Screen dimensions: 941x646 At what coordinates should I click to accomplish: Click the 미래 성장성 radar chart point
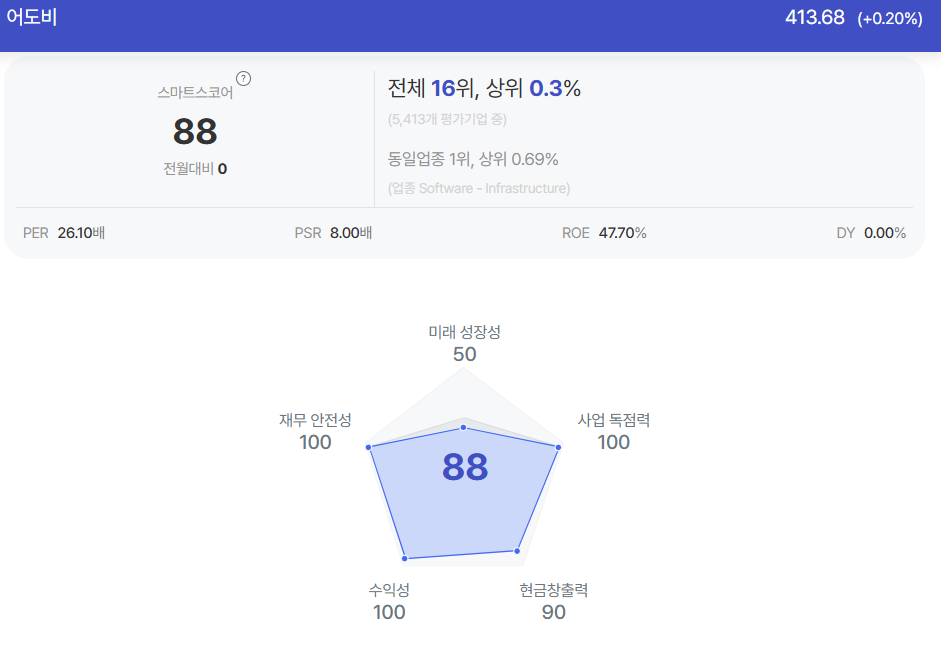click(463, 427)
